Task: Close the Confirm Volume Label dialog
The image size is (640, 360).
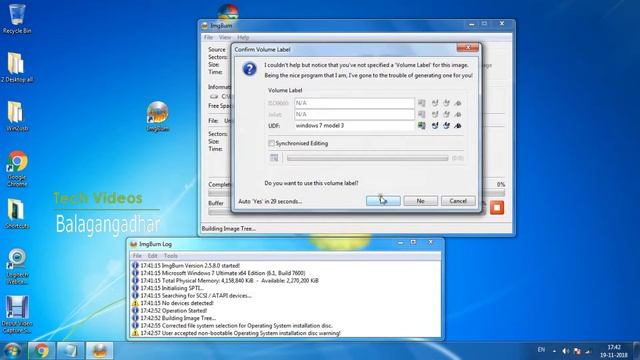Action: (x=468, y=48)
